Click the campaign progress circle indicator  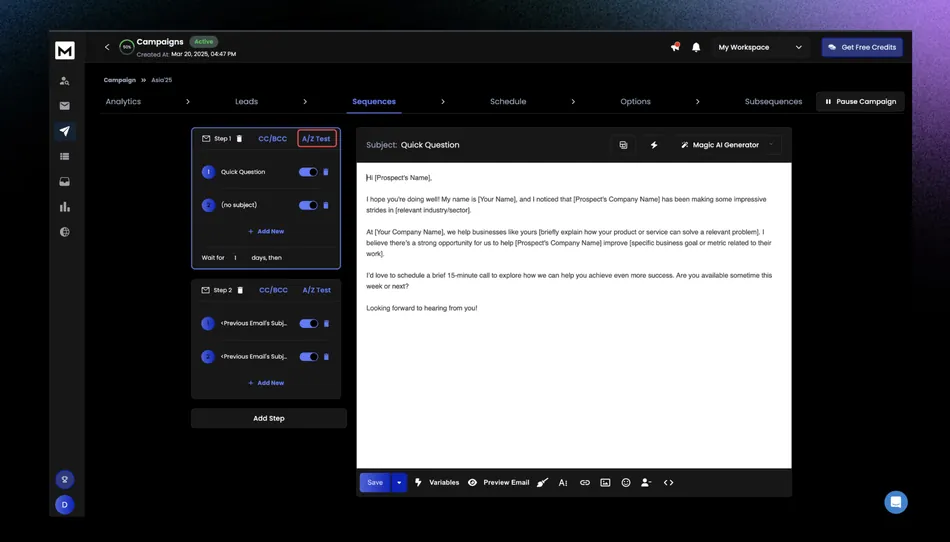coord(127,47)
